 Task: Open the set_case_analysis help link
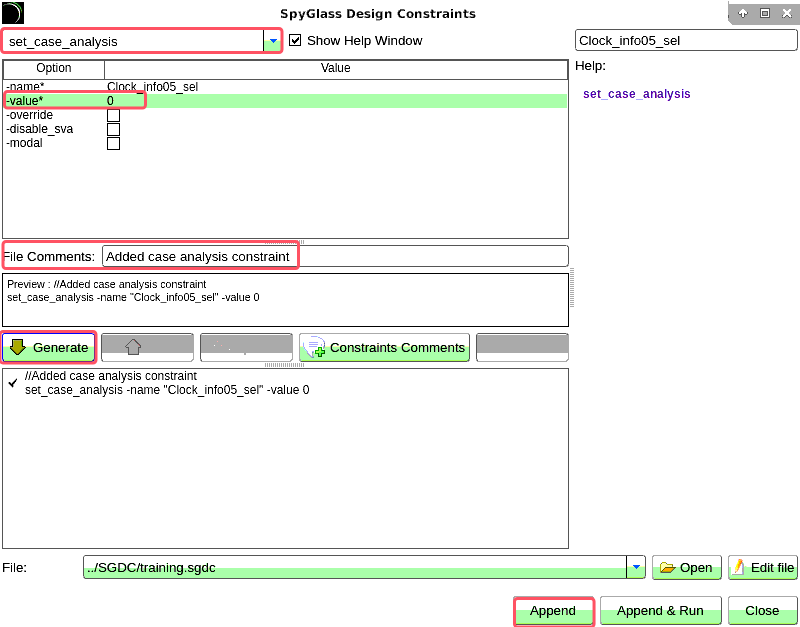(636, 94)
